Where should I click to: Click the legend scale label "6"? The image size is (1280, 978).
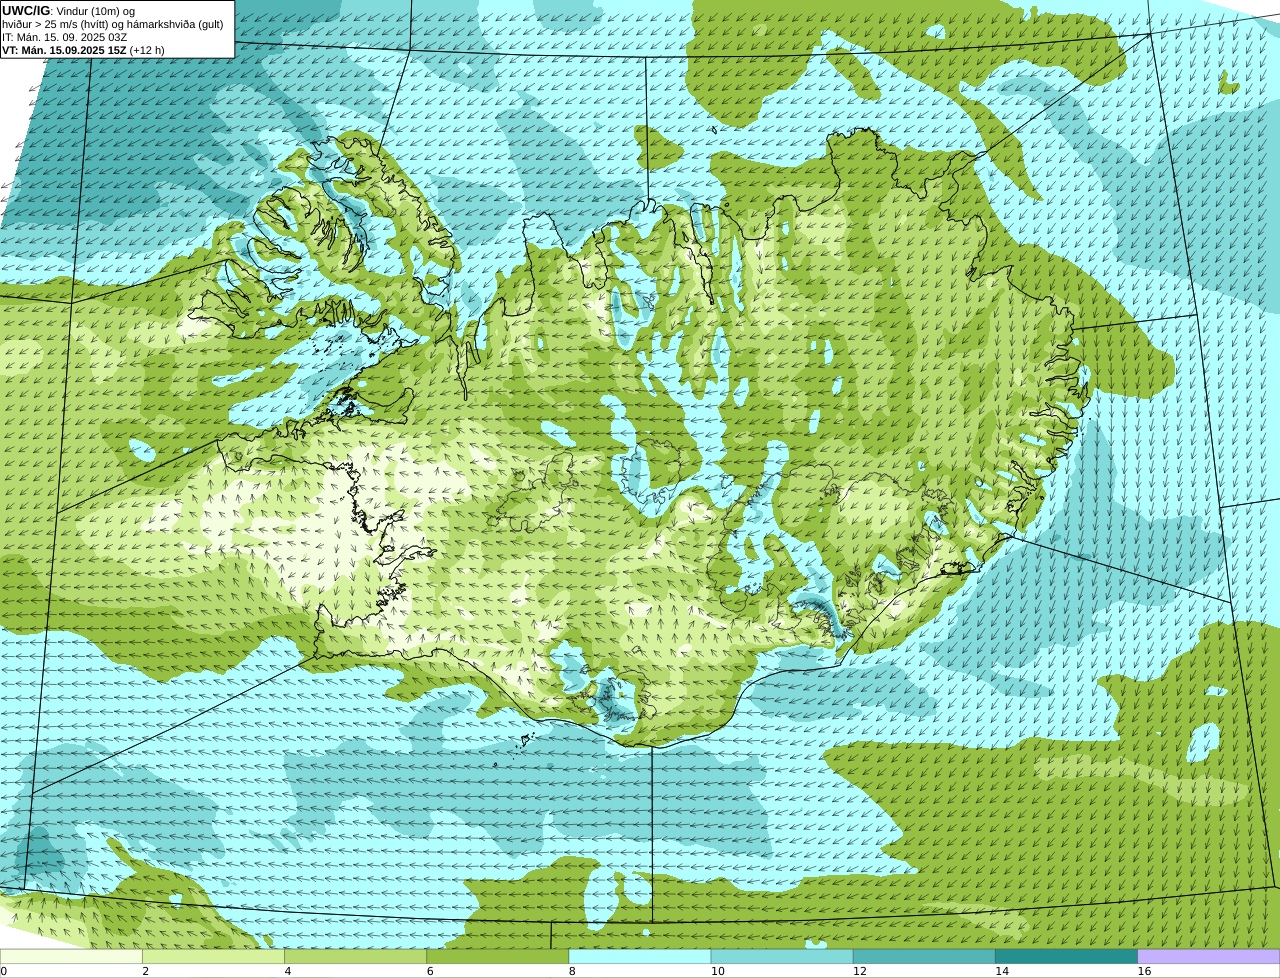coord(430,971)
